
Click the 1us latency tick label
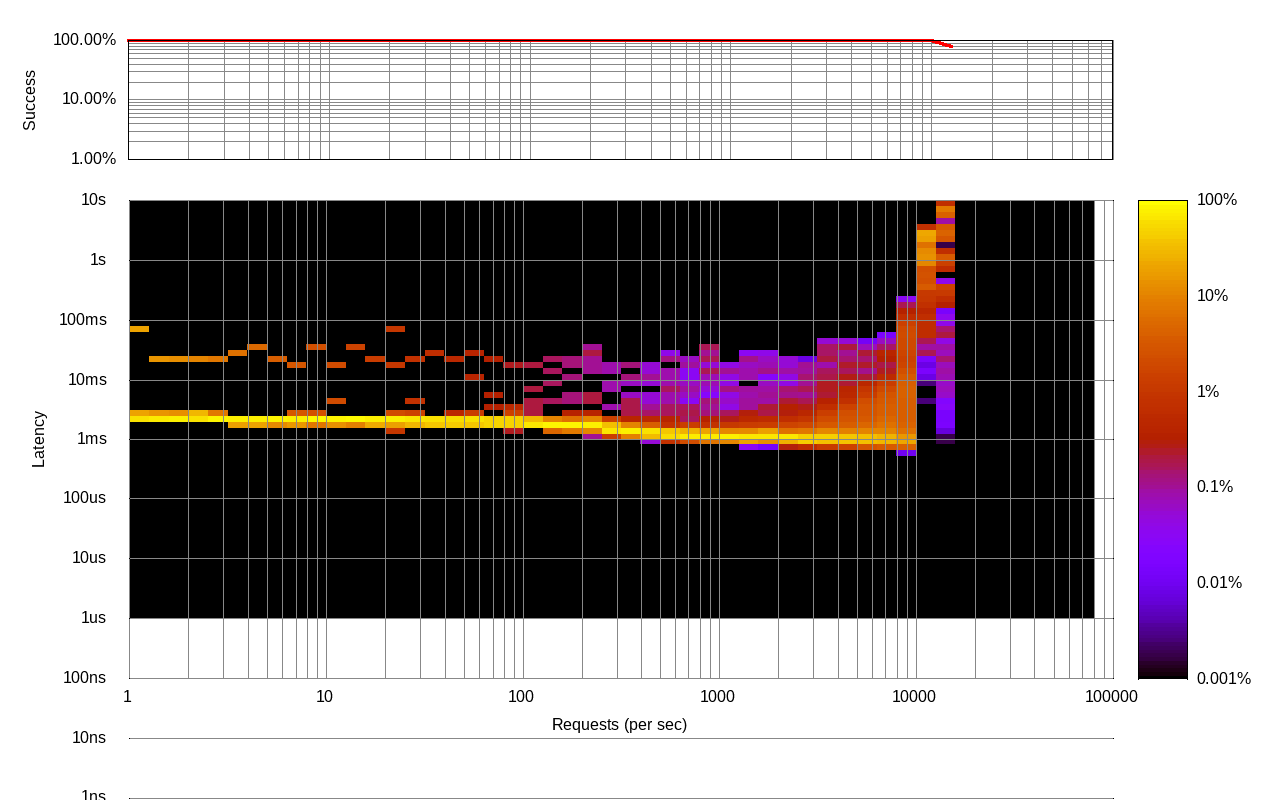click(93, 618)
